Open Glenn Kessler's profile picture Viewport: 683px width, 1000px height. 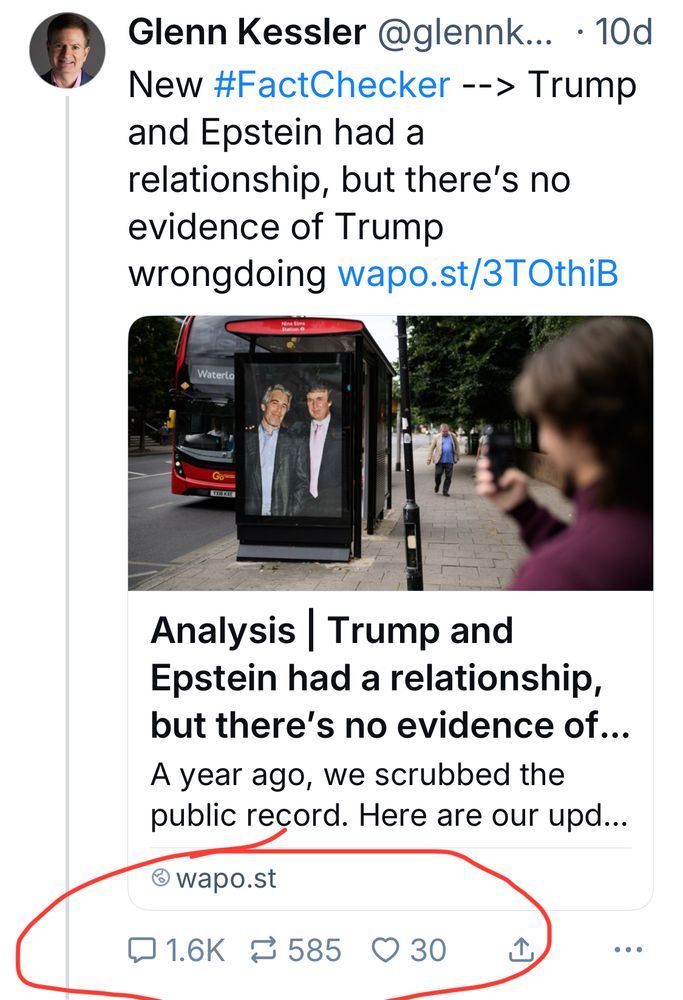(x=67, y=50)
